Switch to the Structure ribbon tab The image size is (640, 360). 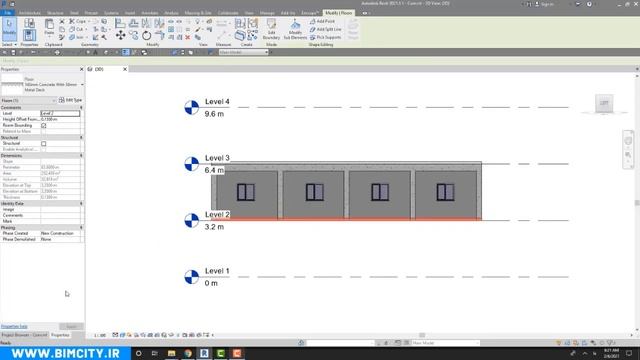(55, 13)
